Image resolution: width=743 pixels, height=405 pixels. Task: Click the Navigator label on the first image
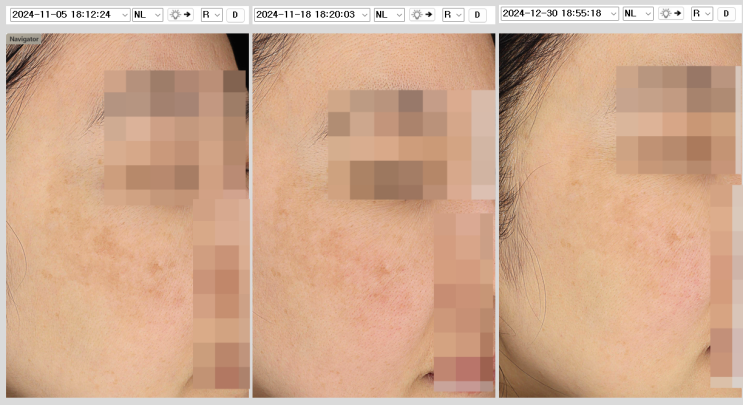(24, 39)
